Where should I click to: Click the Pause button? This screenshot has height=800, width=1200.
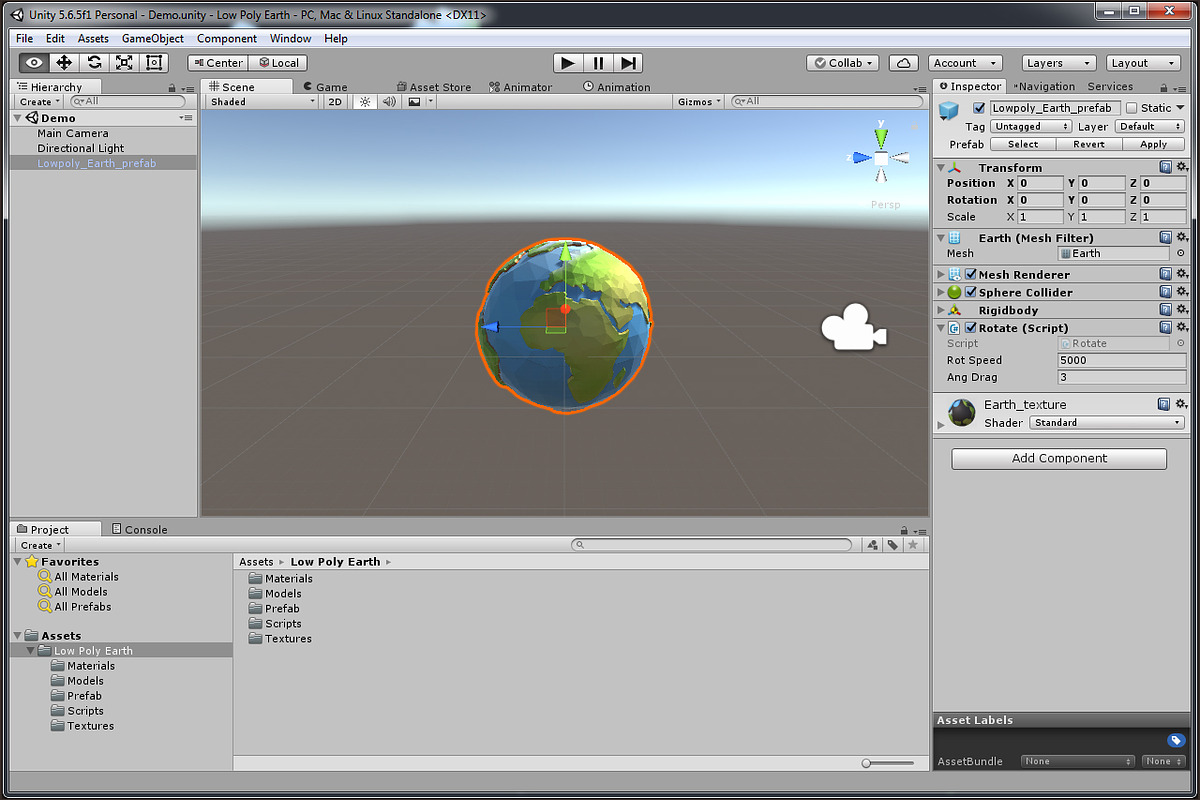(598, 63)
